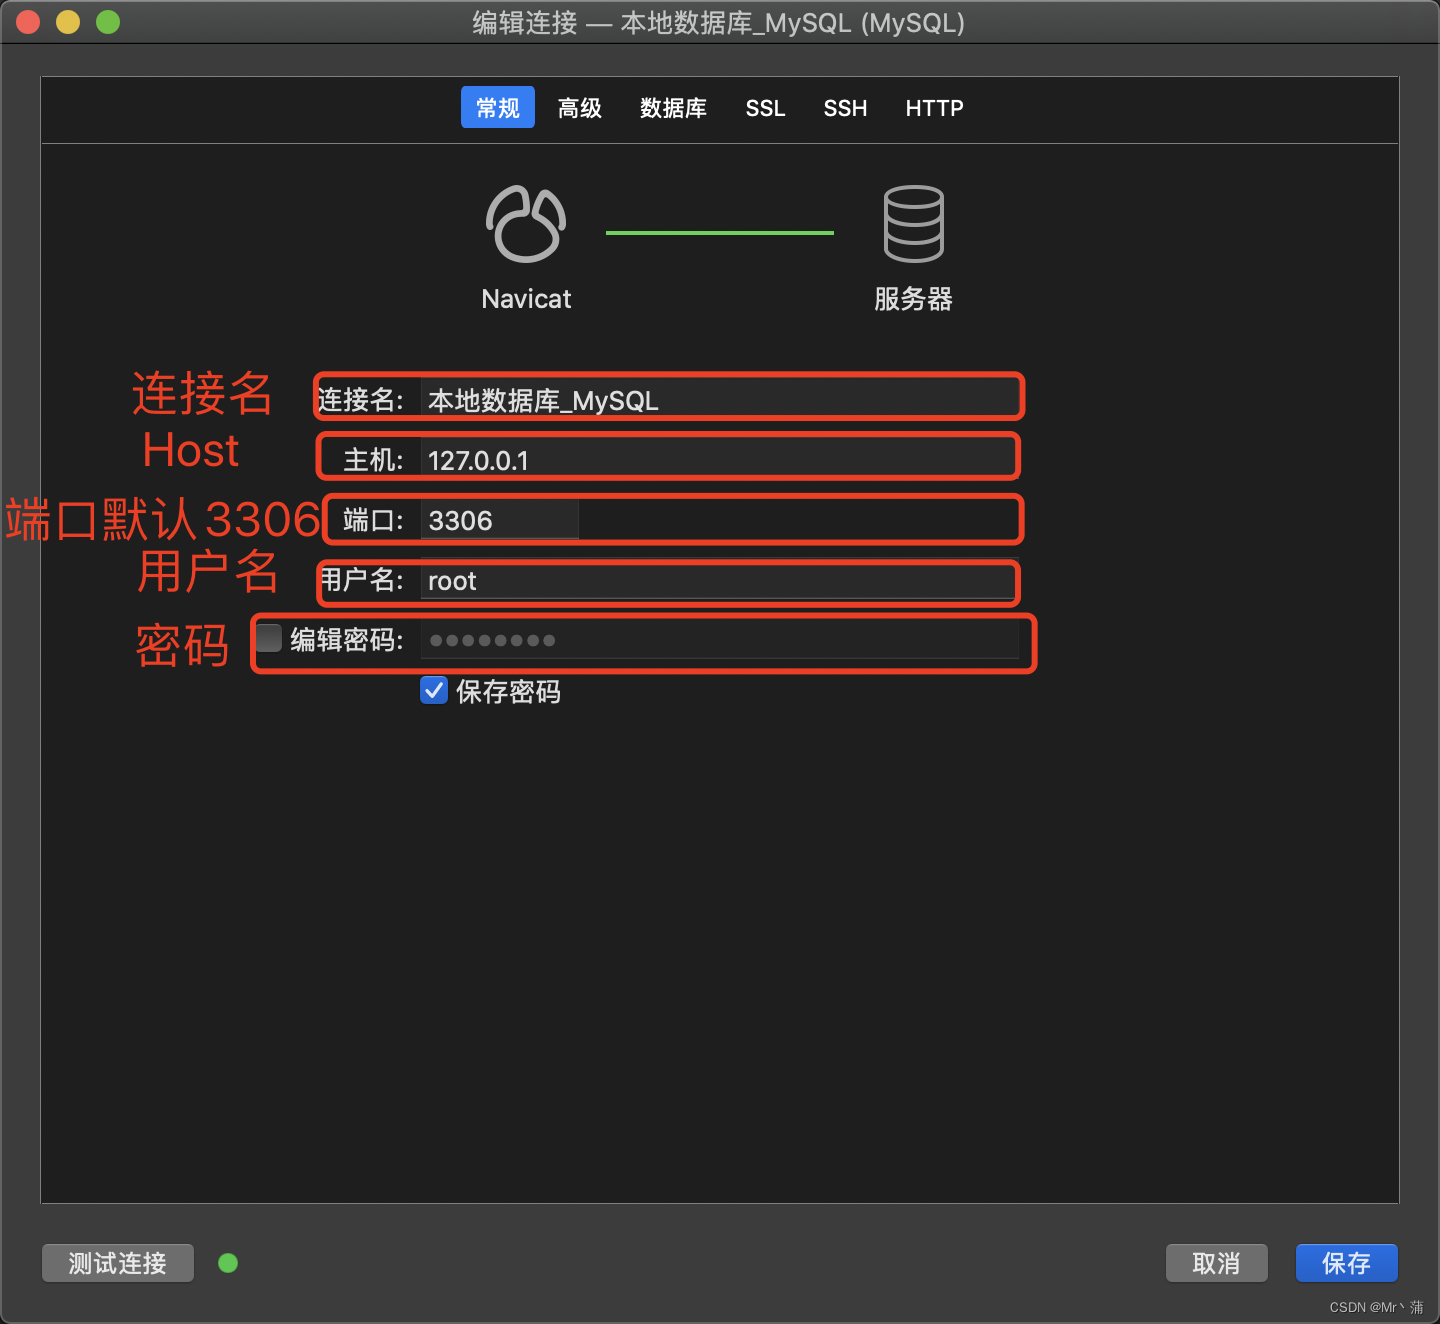Minimize the window with yellow button
The width and height of the screenshot is (1440, 1324).
[x=68, y=22]
